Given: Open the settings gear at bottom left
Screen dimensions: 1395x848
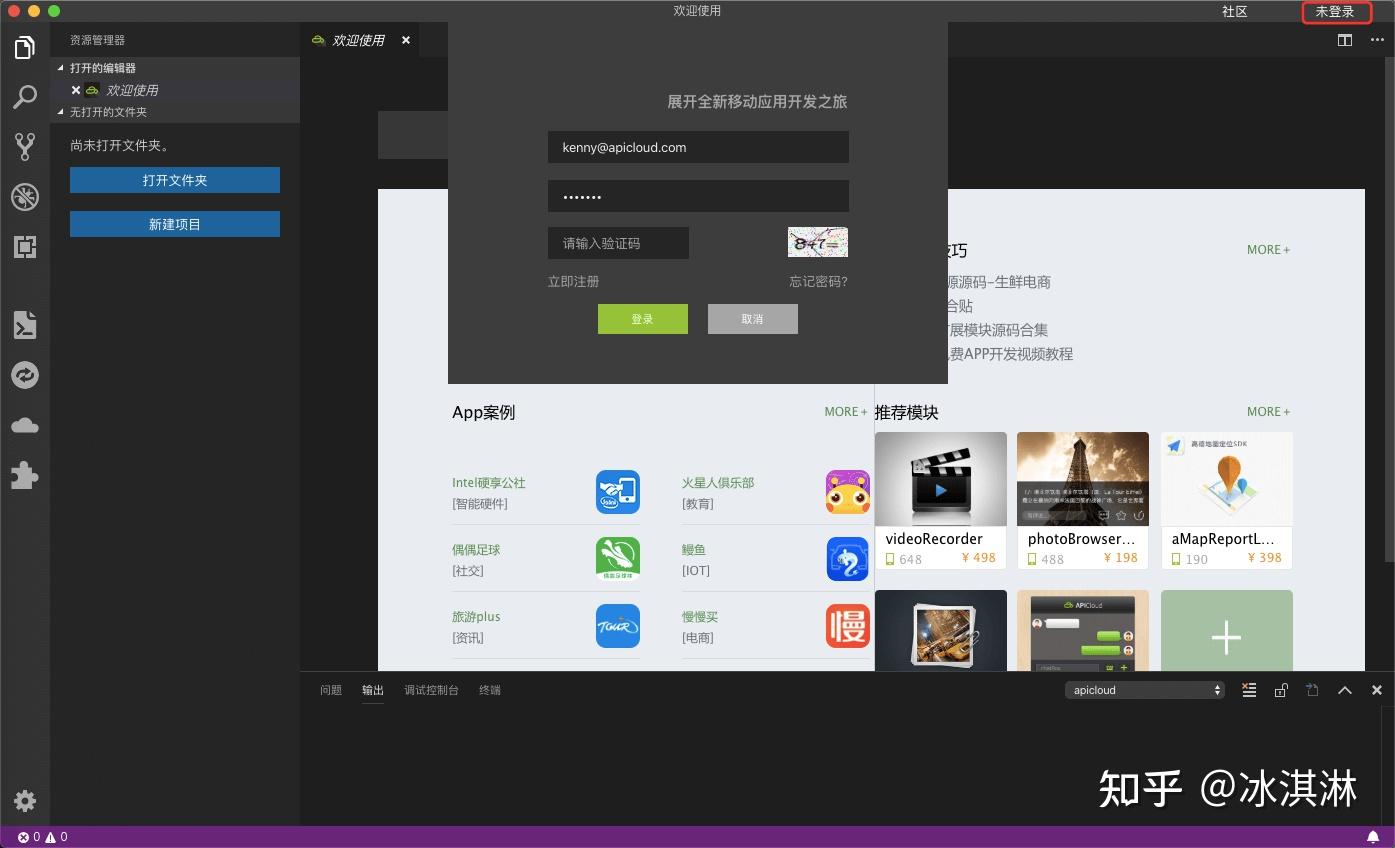Looking at the screenshot, I should pos(25,801).
